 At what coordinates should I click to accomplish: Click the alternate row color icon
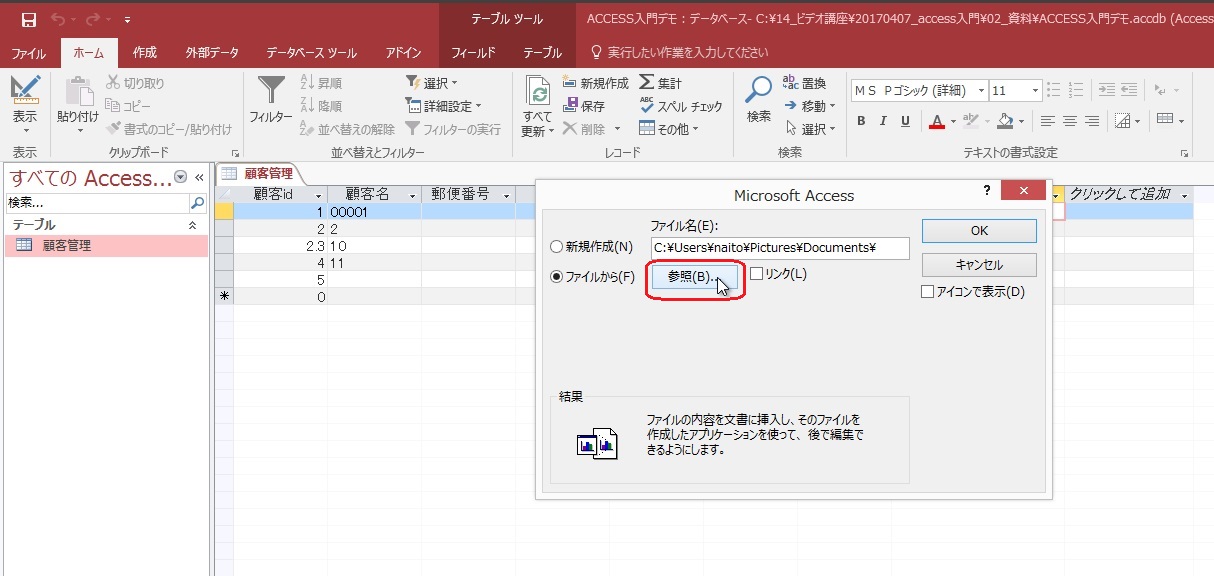pyautogui.click(x=1164, y=120)
